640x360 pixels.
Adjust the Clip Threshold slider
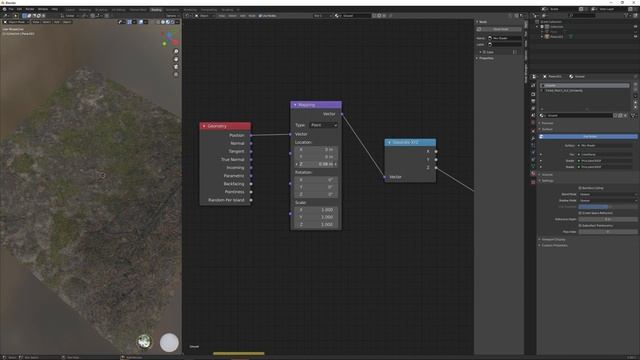(x=608, y=207)
